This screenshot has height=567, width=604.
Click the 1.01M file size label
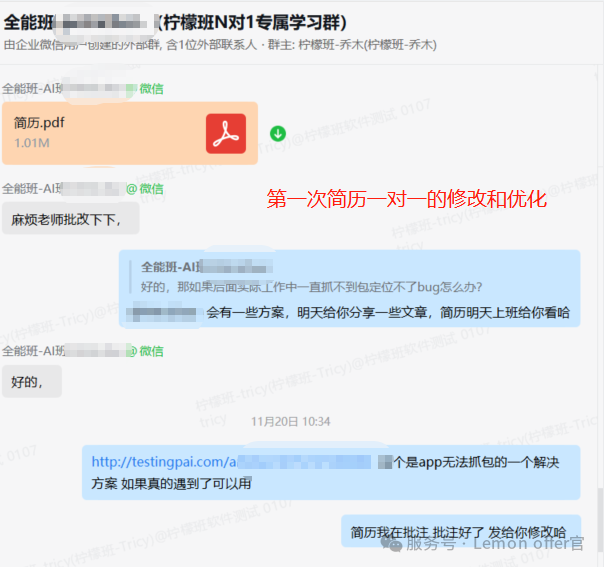32,144
